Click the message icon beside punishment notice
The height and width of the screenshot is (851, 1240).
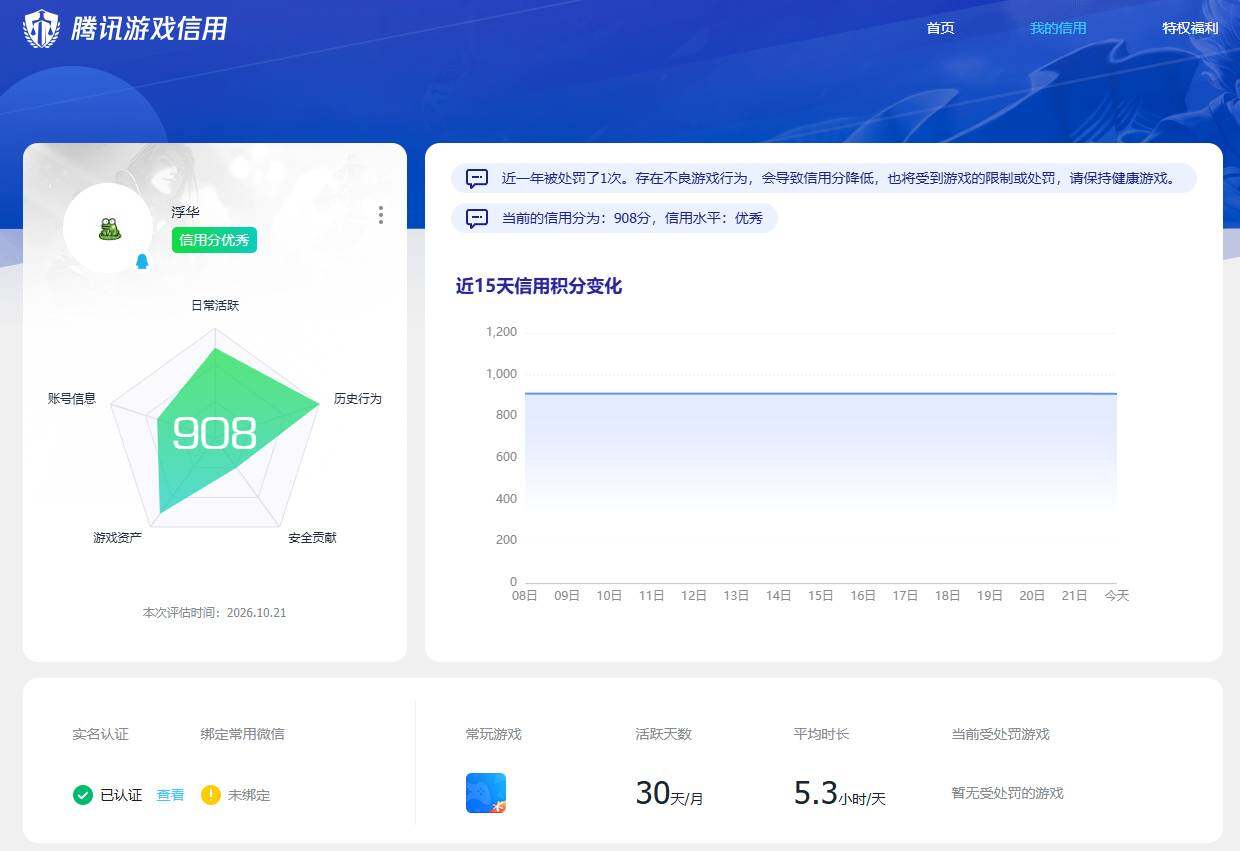click(x=477, y=178)
